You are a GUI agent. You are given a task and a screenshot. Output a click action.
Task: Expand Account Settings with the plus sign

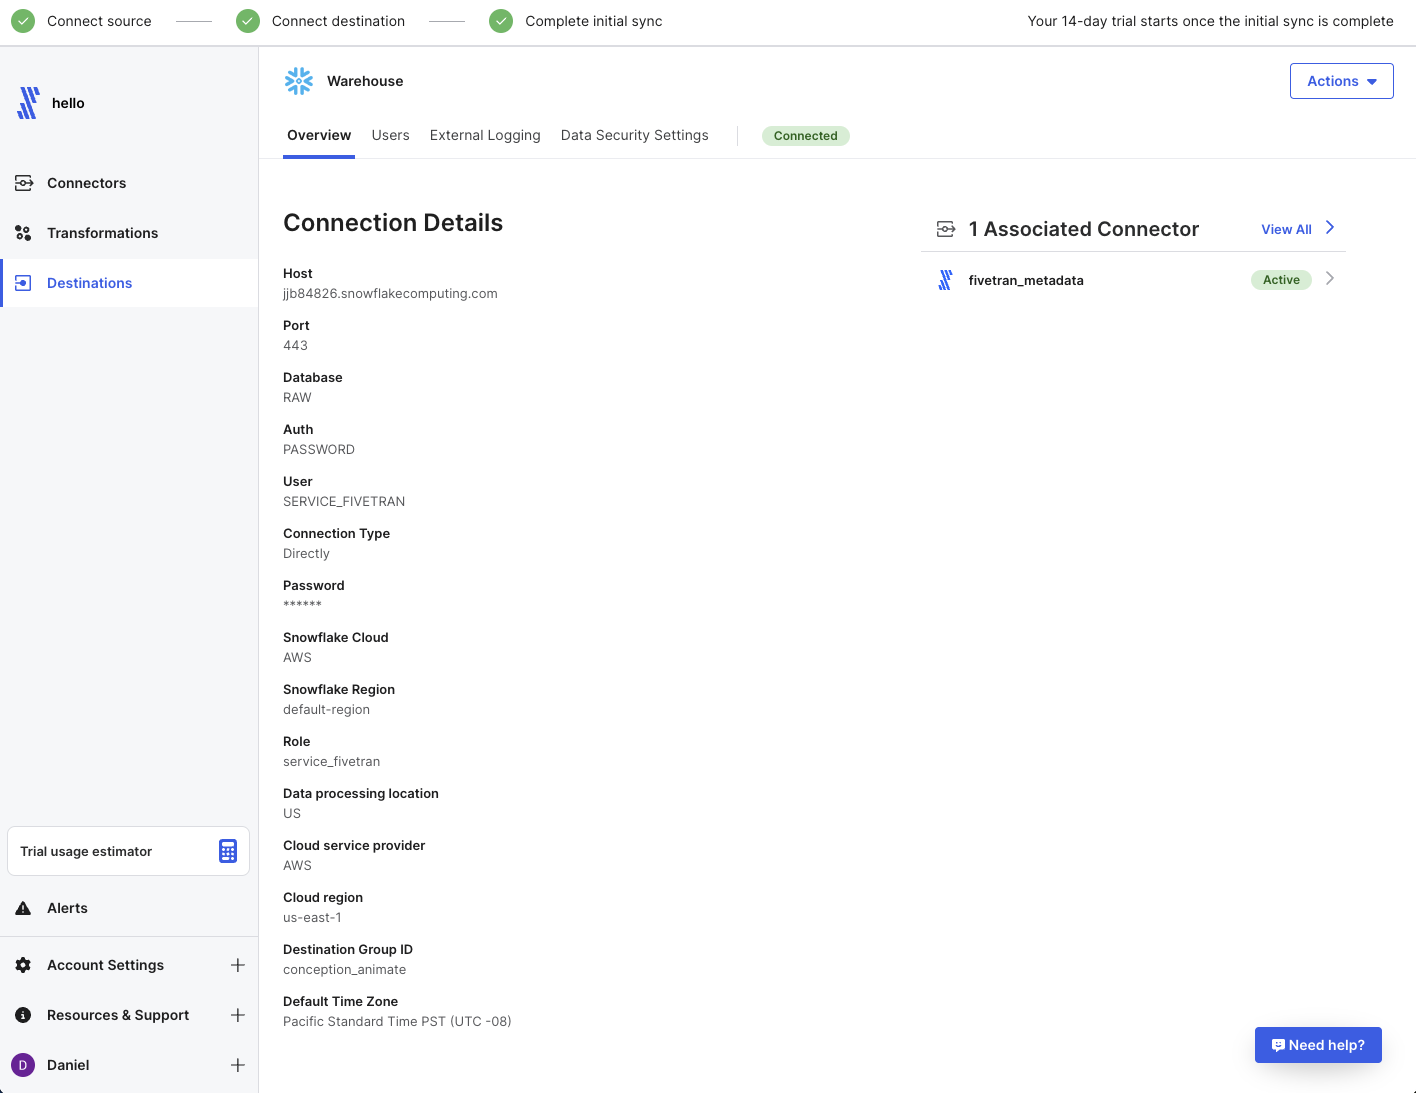238,965
